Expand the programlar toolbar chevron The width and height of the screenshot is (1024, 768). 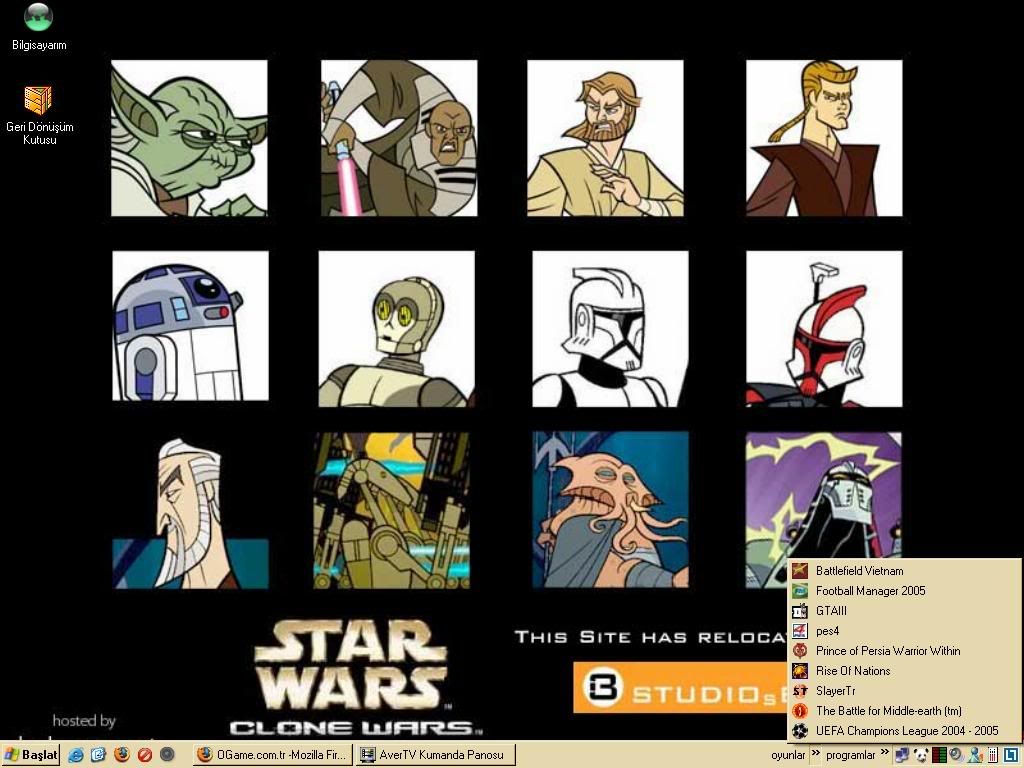885,753
